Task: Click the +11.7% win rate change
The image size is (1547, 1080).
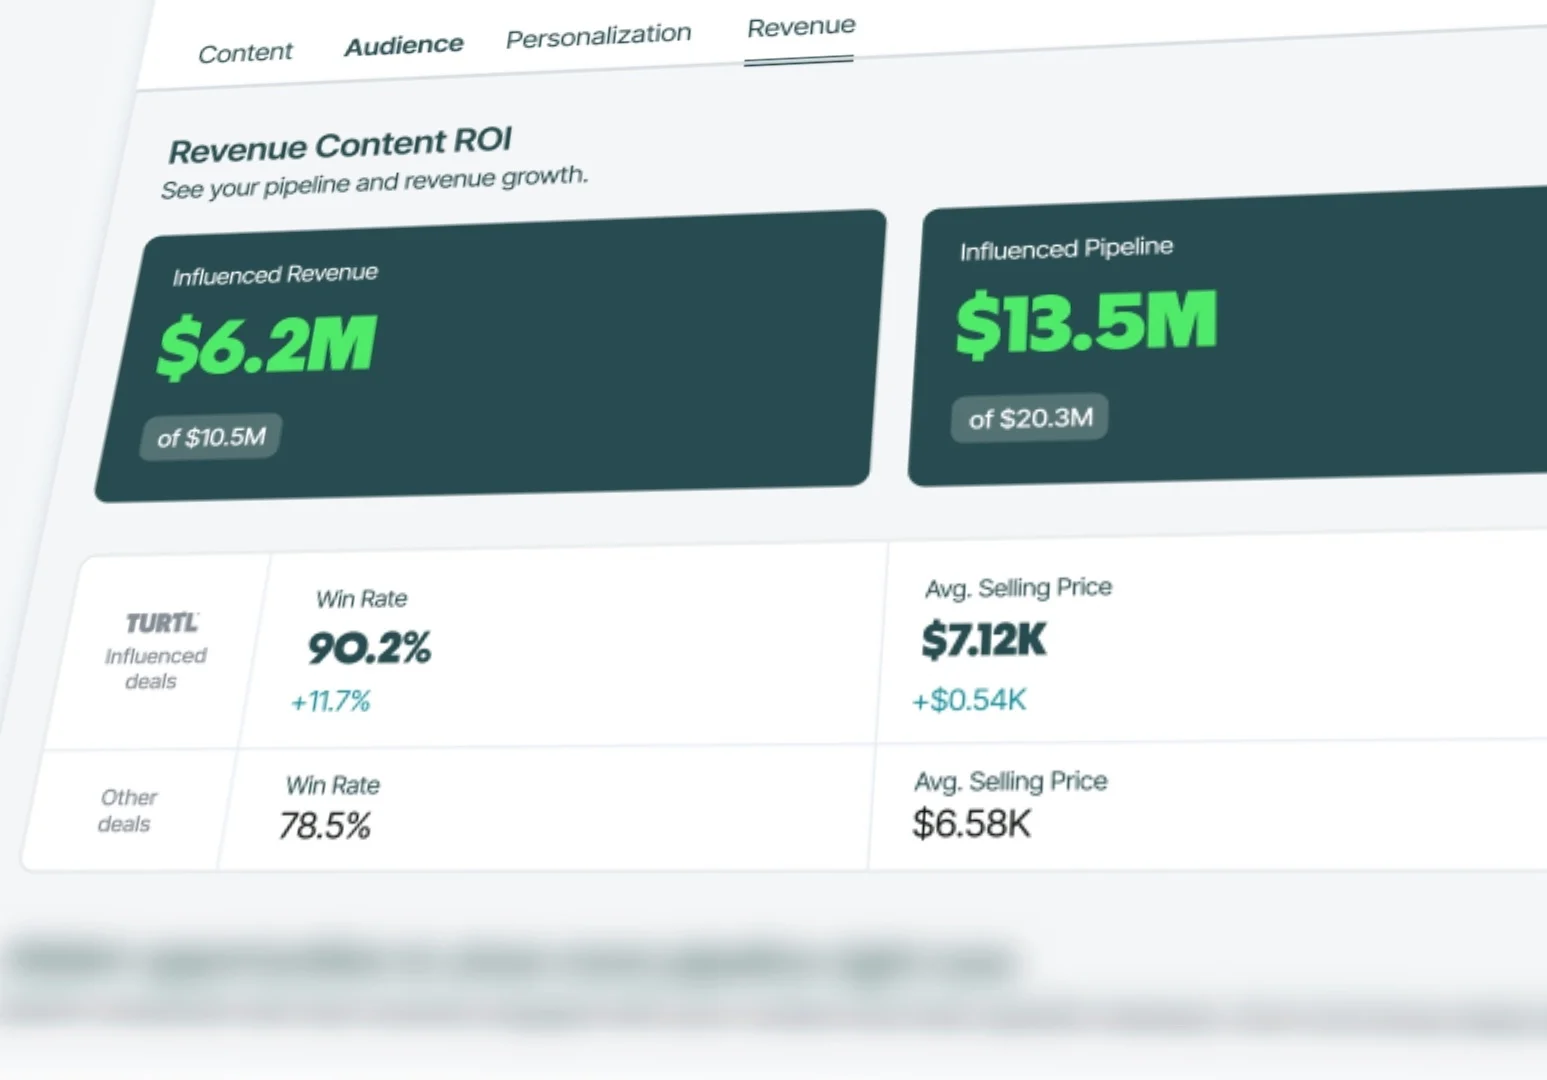Action: [x=330, y=701]
